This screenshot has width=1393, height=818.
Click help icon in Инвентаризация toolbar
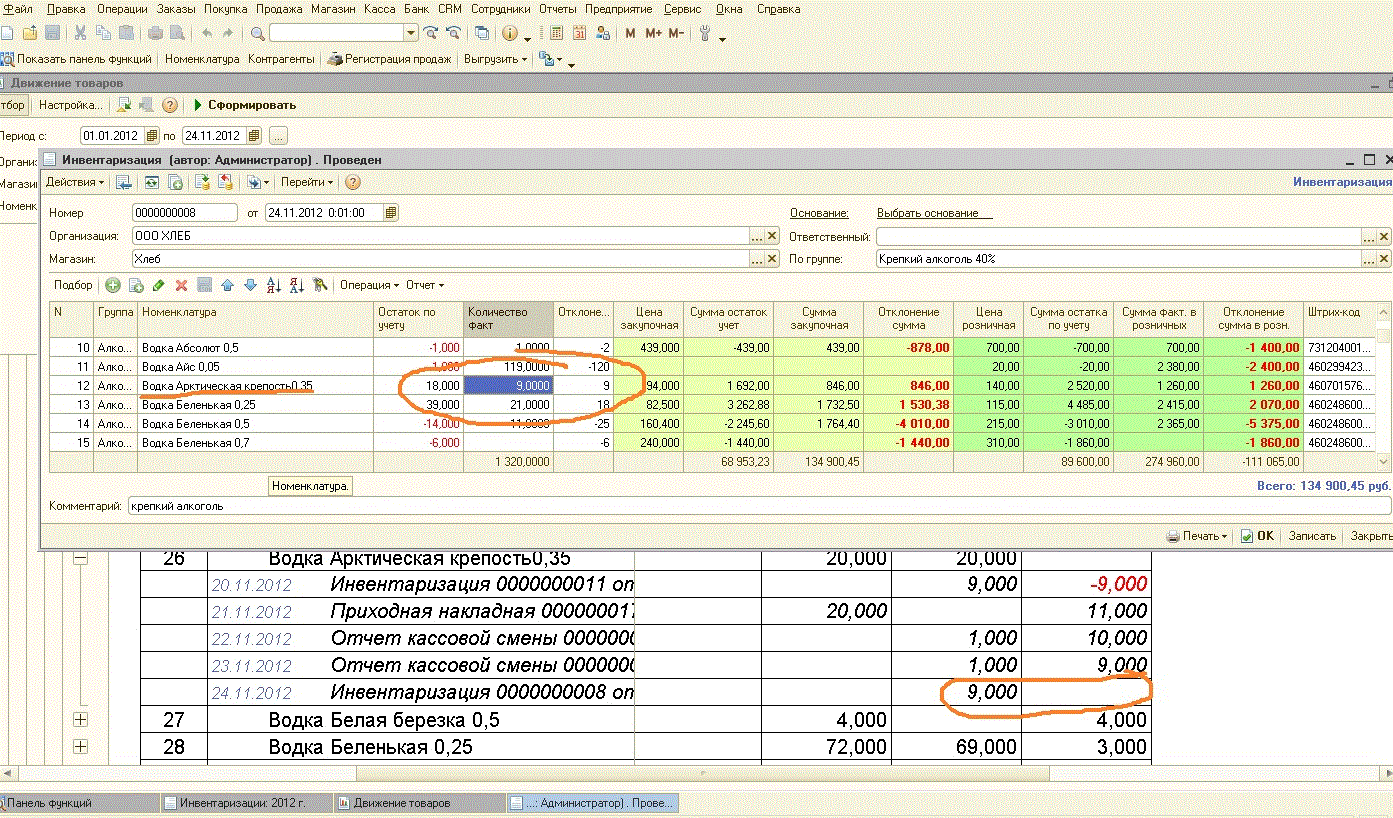coord(352,182)
